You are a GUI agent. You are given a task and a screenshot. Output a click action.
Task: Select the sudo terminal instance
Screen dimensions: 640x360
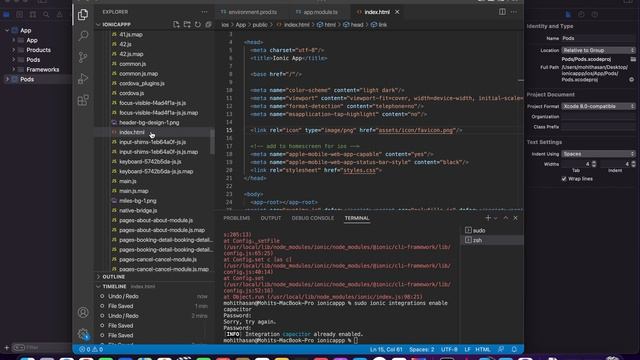(492, 230)
